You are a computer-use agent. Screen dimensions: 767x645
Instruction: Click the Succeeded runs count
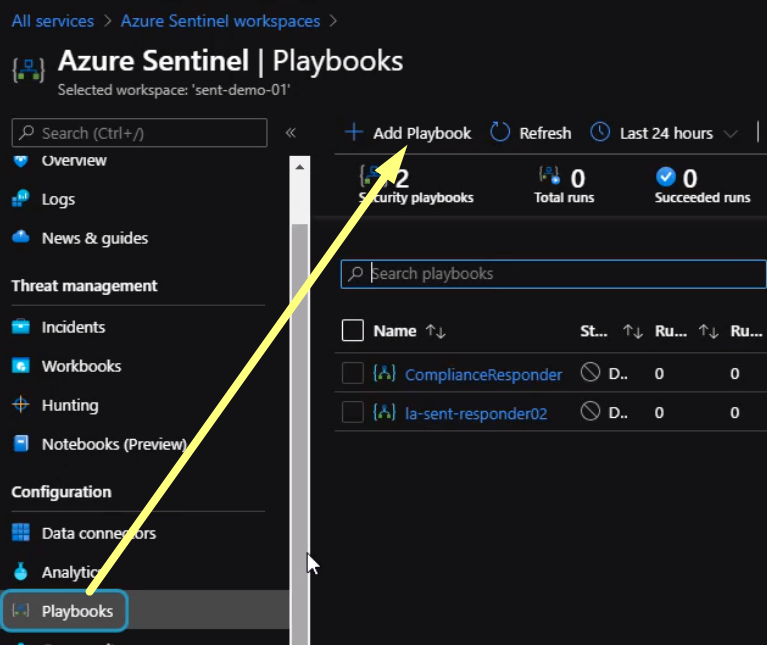tap(690, 178)
